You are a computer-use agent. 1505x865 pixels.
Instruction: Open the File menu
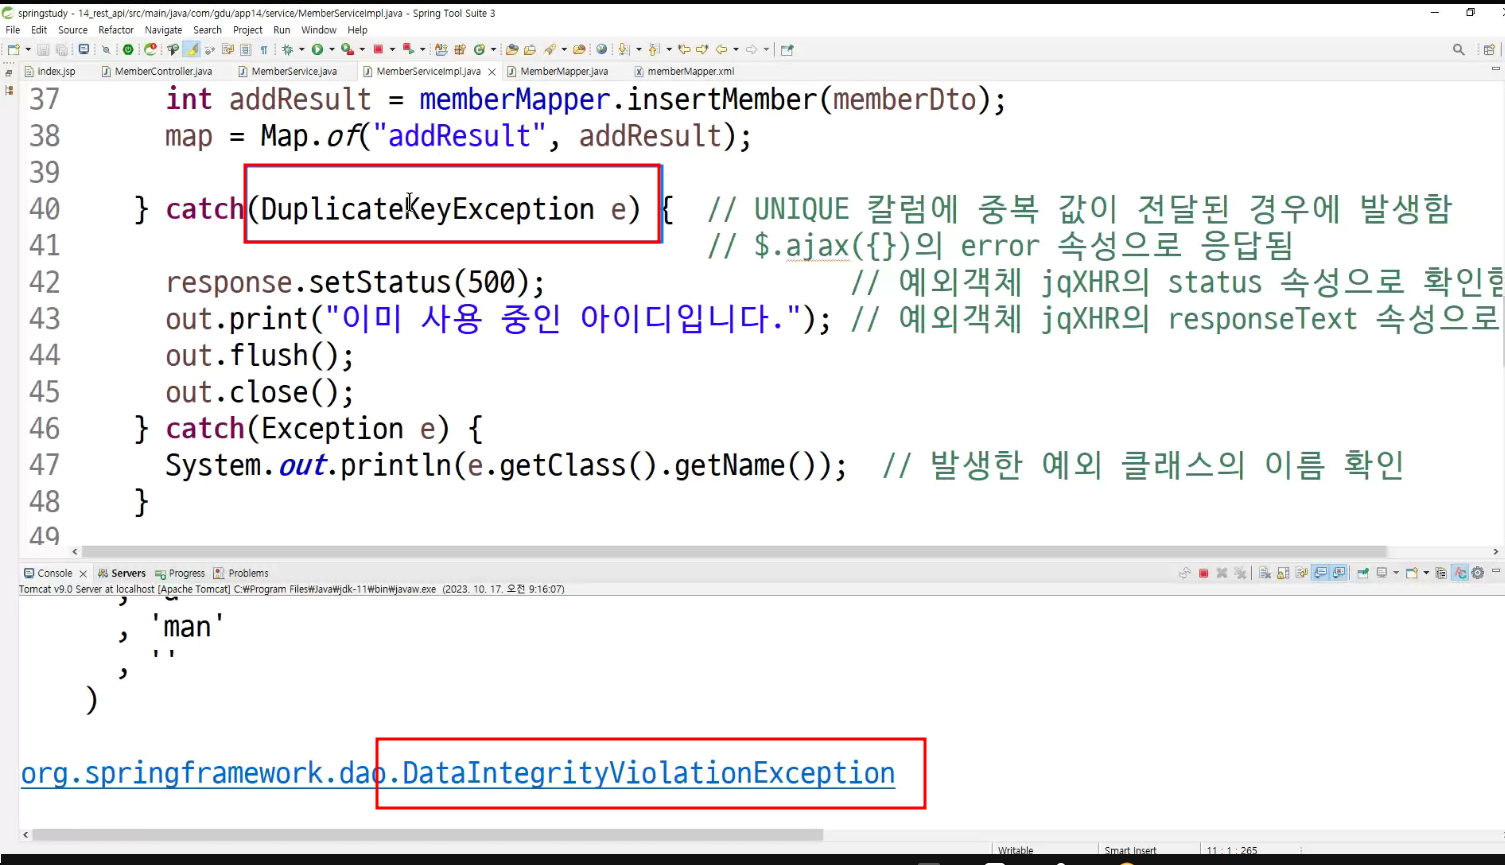coord(13,30)
